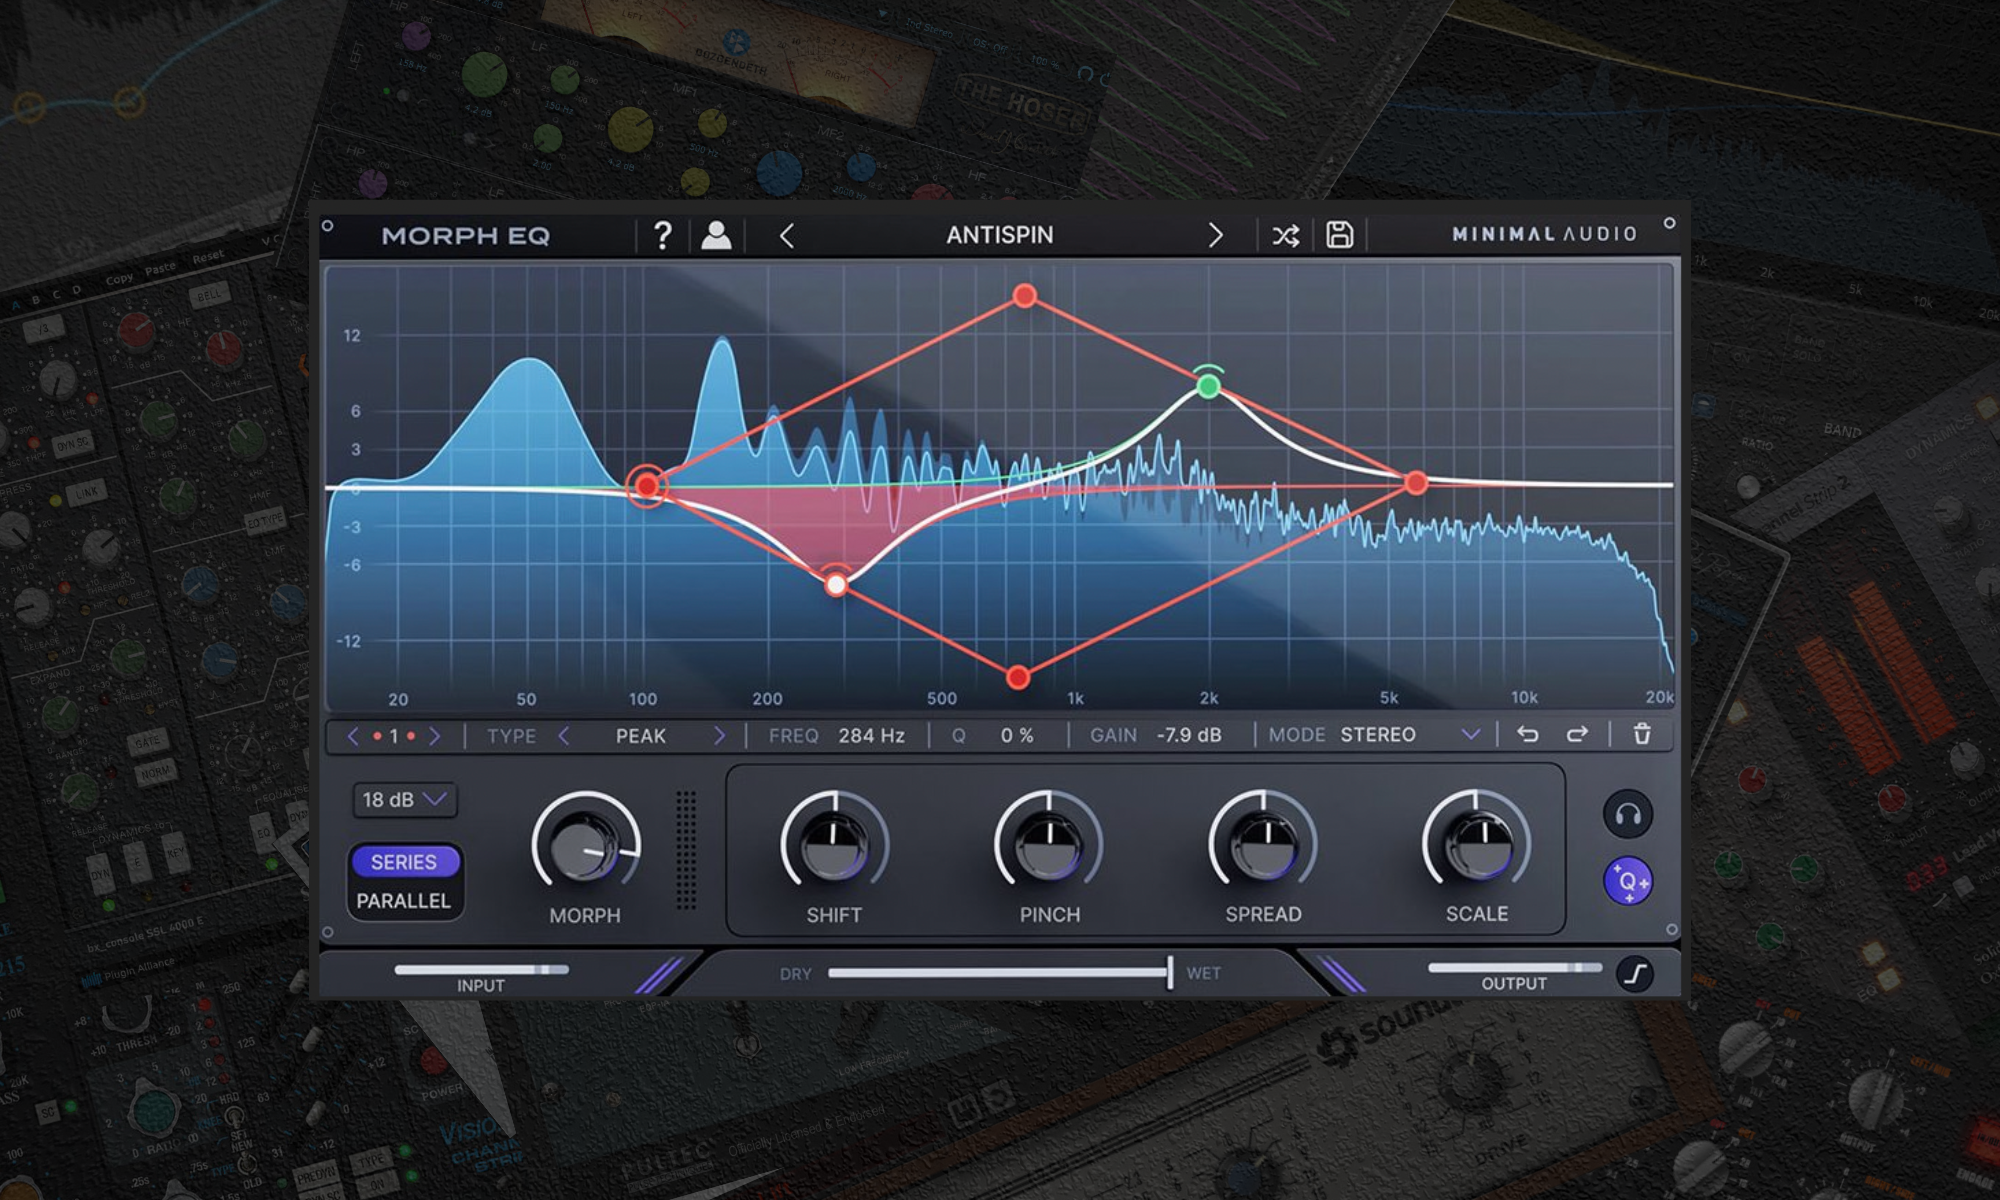Click the DRY/WET mix slider handle
Image resolution: width=2000 pixels, height=1200 pixels.
pos(1169,972)
